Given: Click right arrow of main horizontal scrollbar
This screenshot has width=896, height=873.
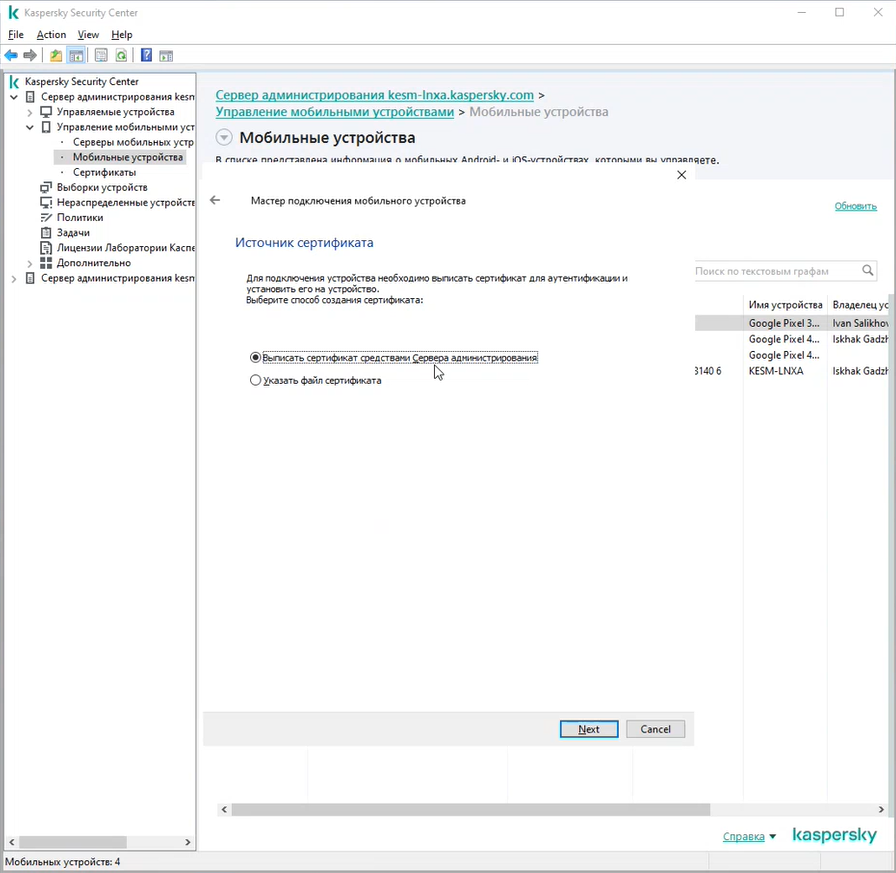Looking at the screenshot, I should click(x=881, y=810).
